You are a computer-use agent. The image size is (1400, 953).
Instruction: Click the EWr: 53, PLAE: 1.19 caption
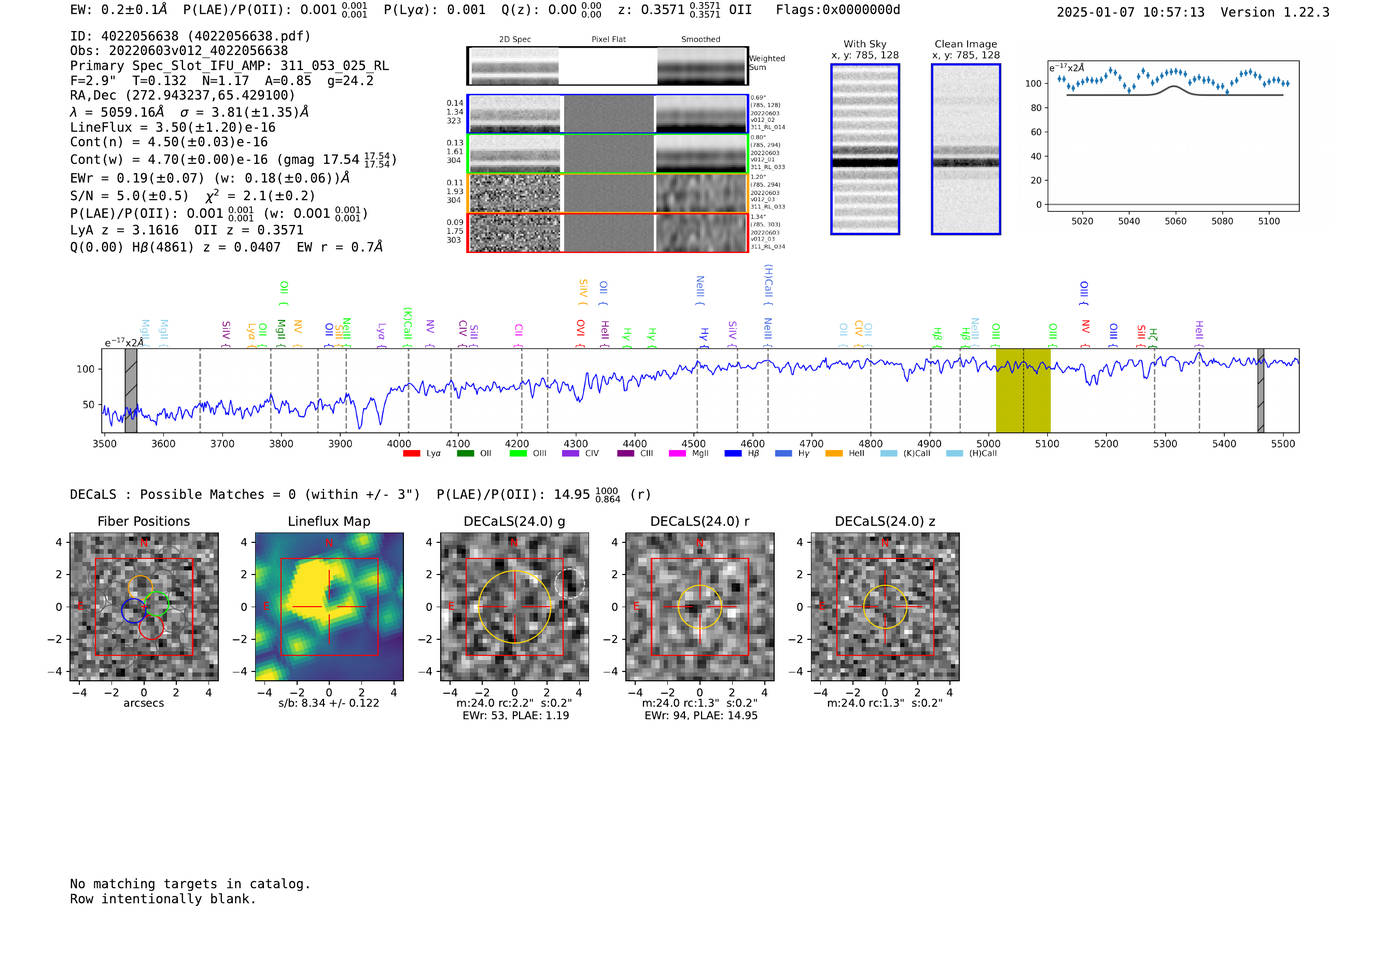click(515, 716)
